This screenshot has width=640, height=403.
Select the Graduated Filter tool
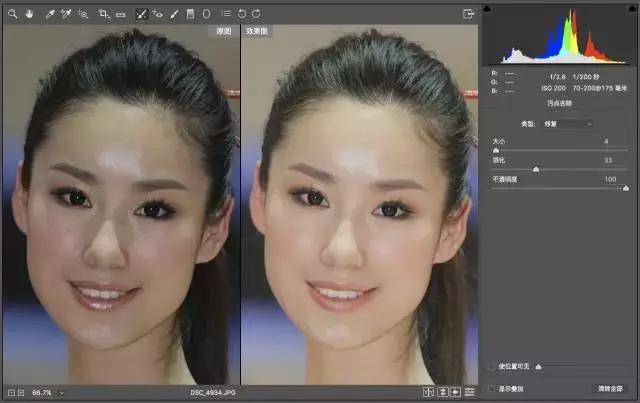click(190, 14)
